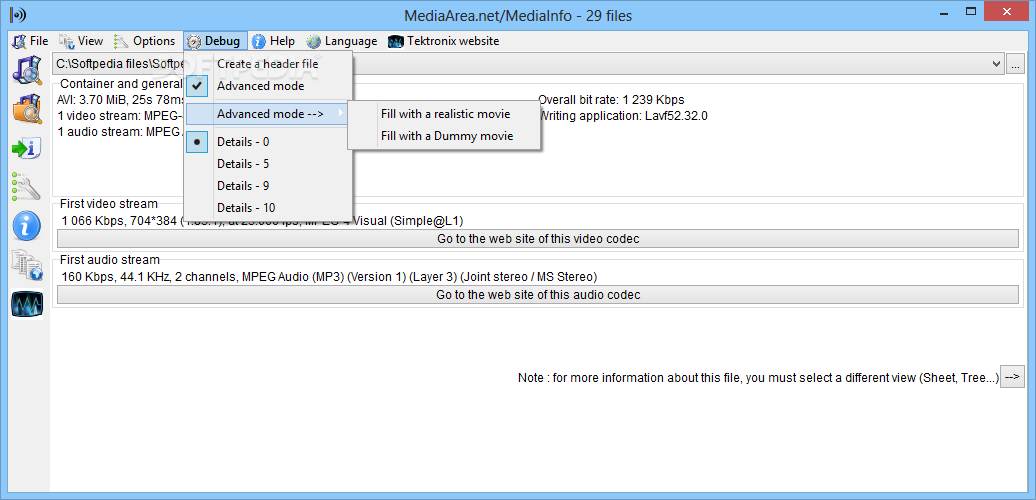Click the Overall bit rate text
Viewport: 1036px width, 500px height.
611,100
